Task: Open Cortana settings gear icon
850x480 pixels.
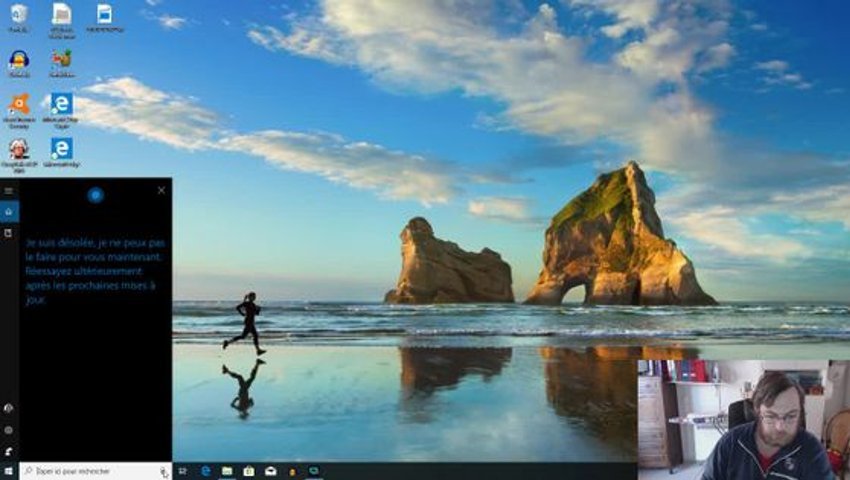Action: tap(9, 430)
